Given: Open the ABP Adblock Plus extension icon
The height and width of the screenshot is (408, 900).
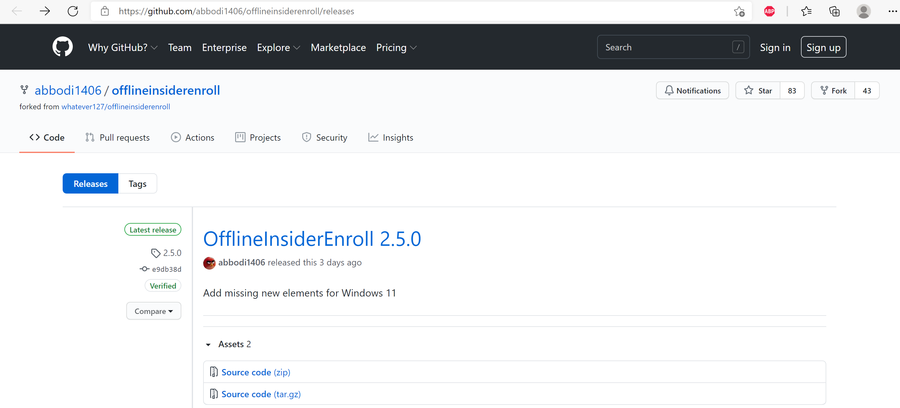Looking at the screenshot, I should 770,11.
